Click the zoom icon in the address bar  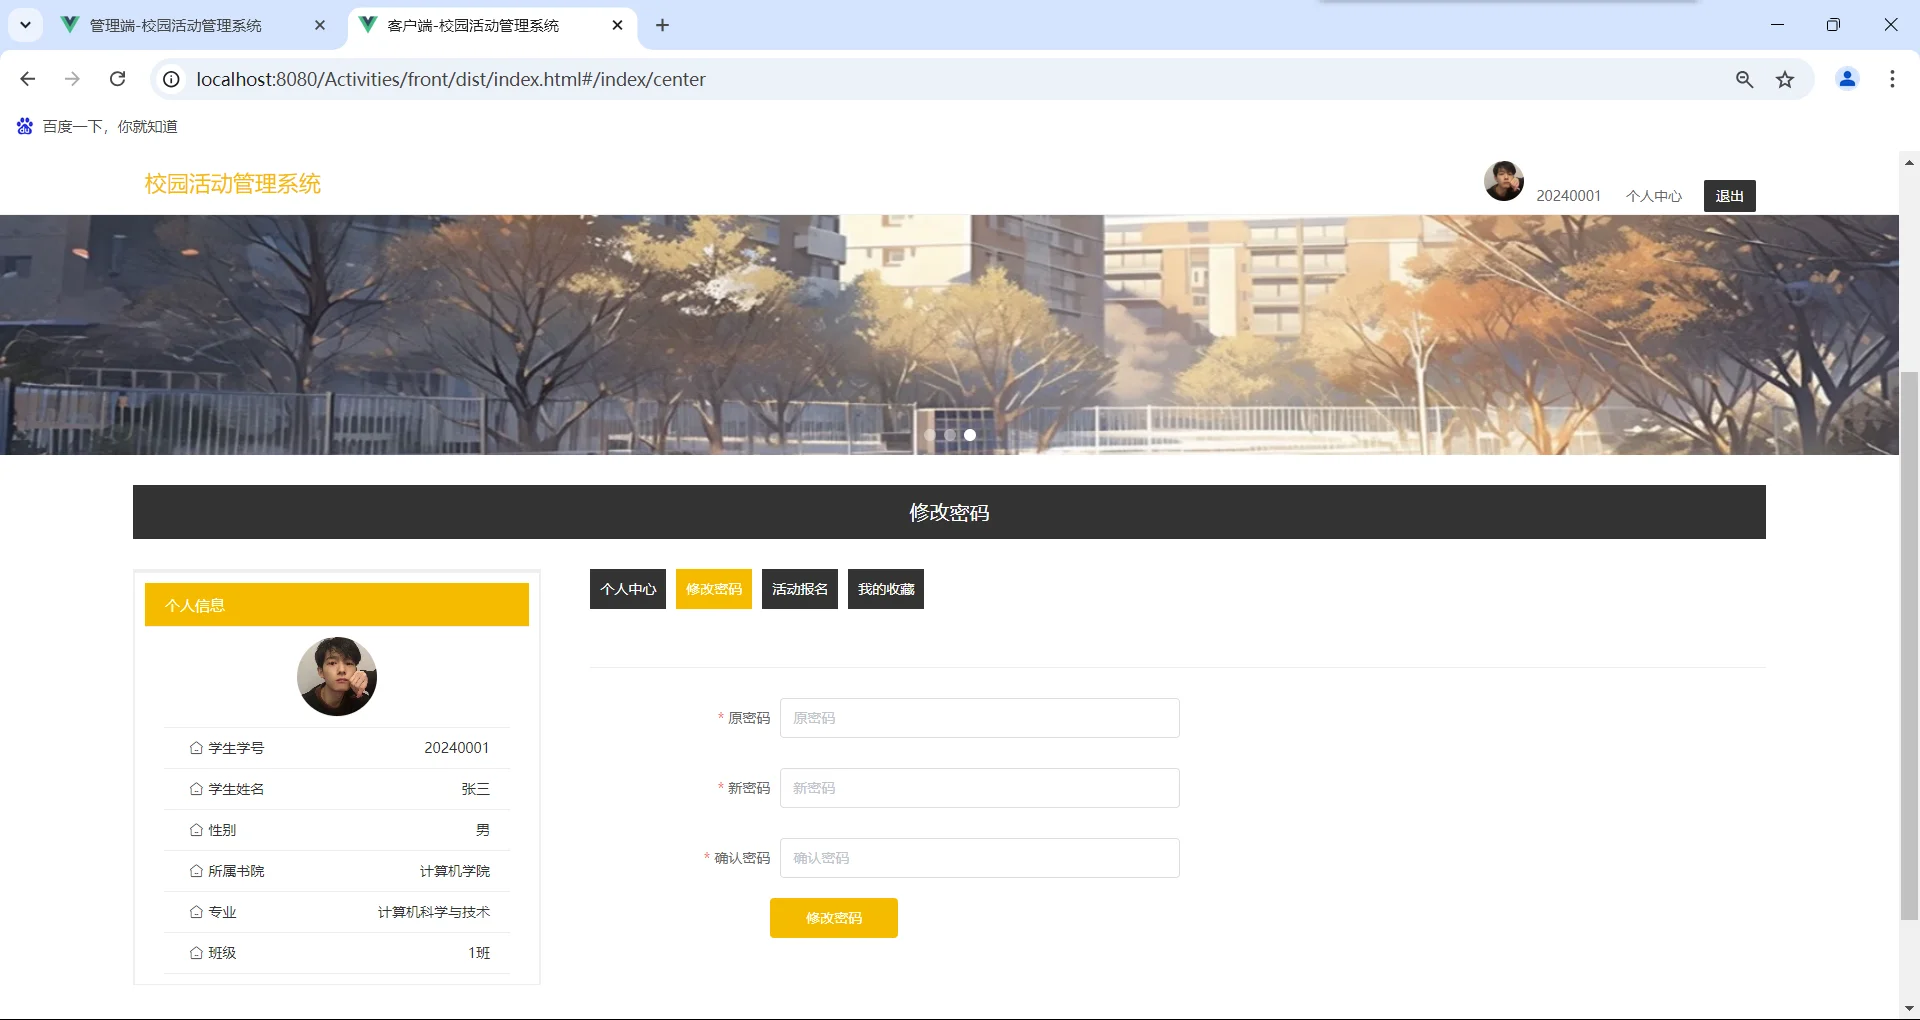[x=1744, y=79]
